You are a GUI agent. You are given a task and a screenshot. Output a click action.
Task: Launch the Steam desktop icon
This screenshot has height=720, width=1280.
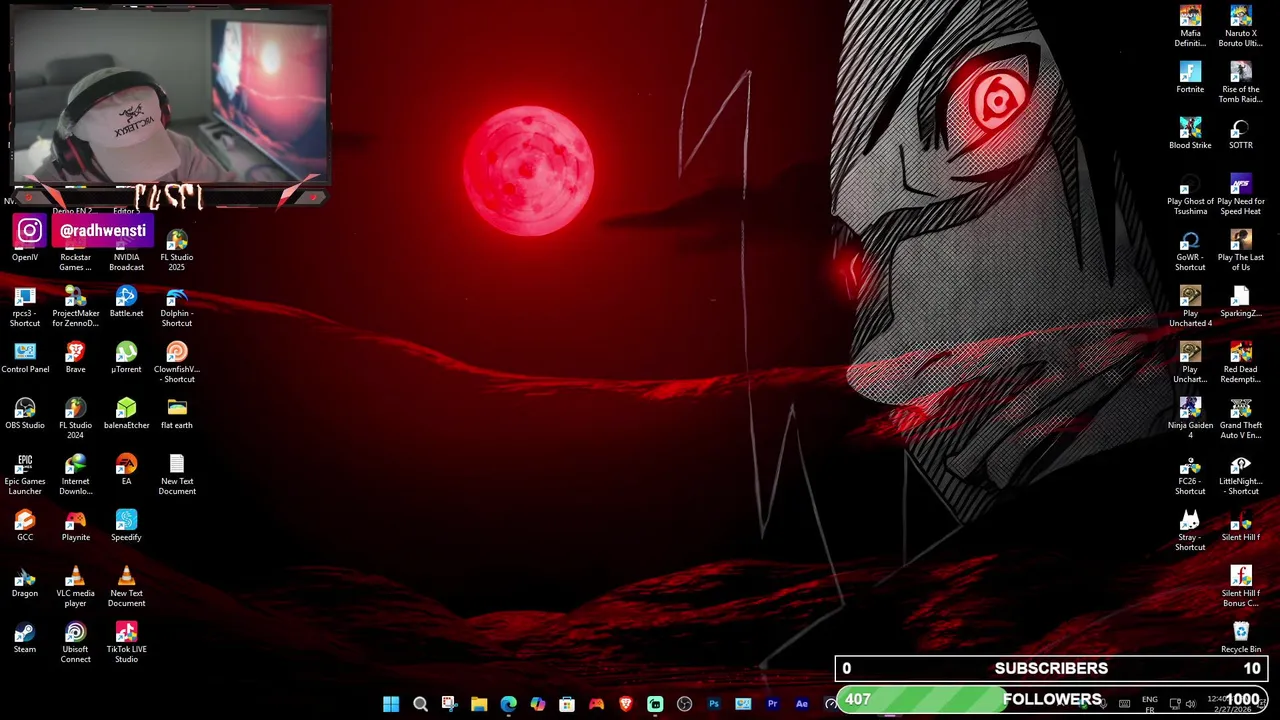25,637
